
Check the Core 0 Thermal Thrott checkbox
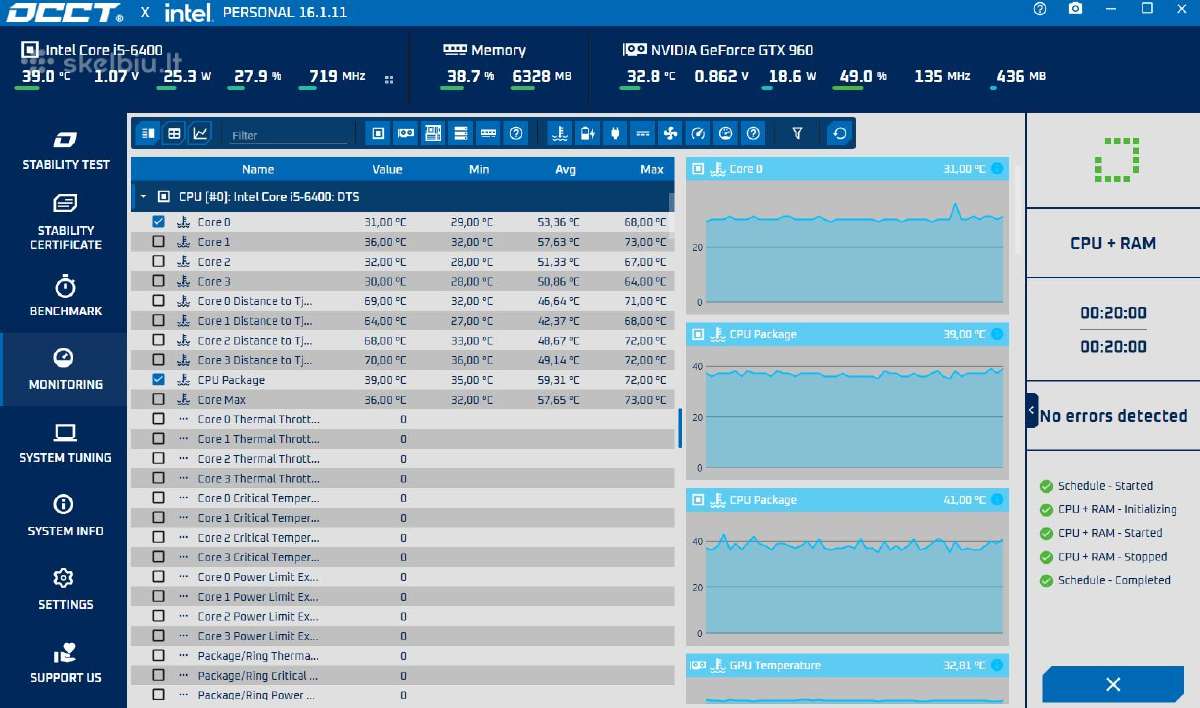158,419
